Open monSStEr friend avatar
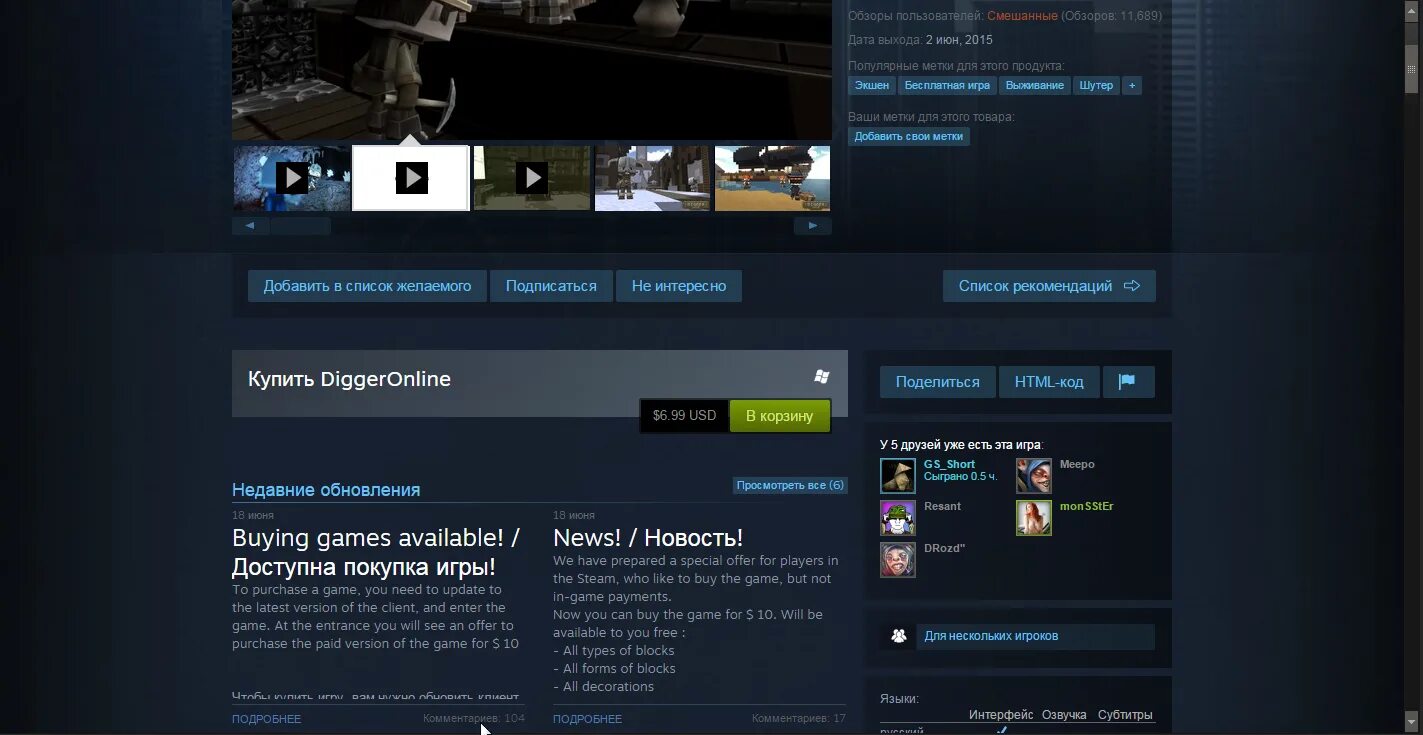This screenshot has width=1423, height=735. tap(1034, 518)
